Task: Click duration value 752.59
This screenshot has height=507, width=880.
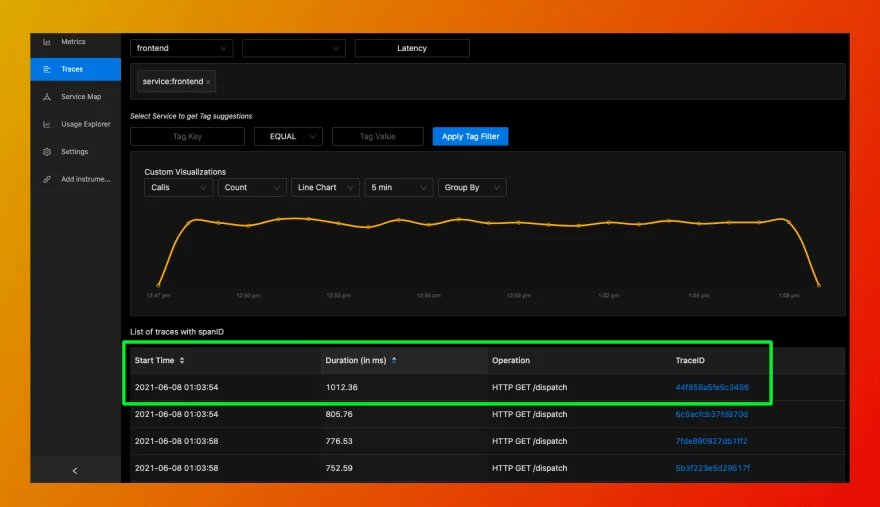Action: pyautogui.click(x=339, y=468)
